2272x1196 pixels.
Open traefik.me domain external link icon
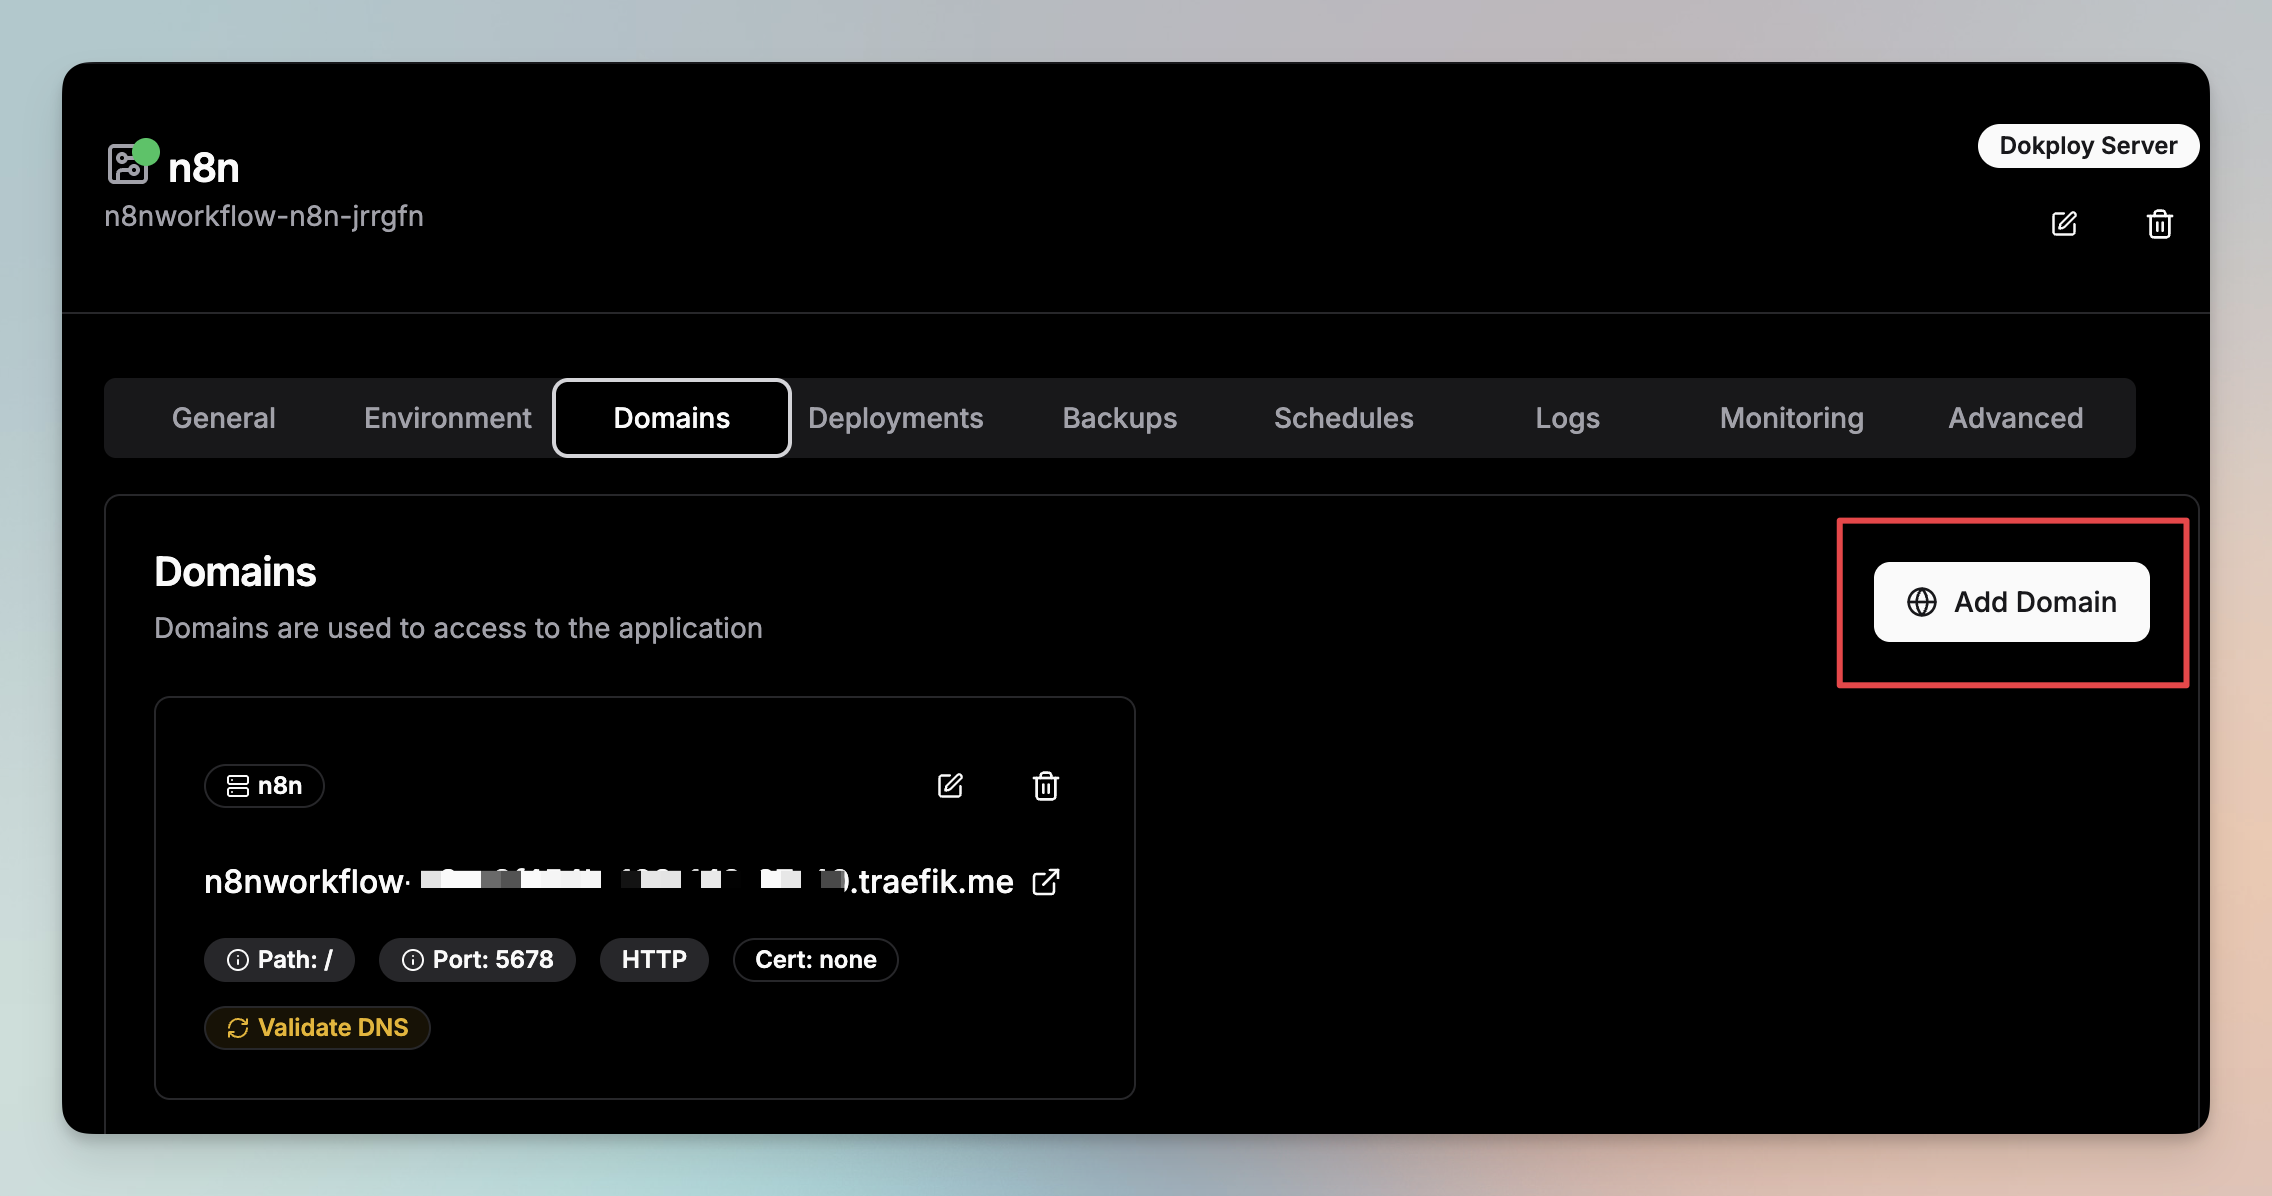tap(1046, 882)
